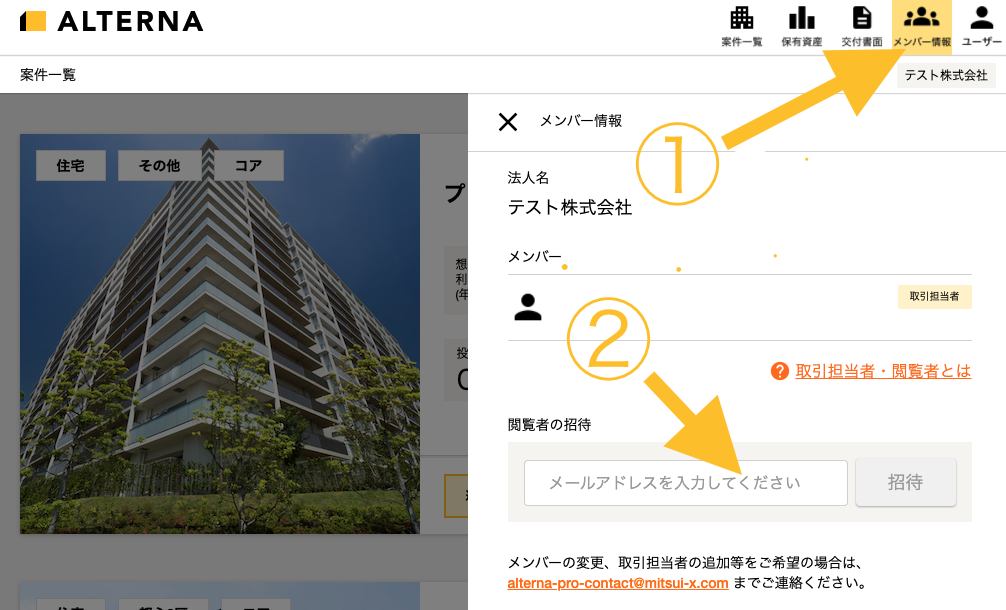Open the 保有資産 bar chart icon
Image resolution: width=1006 pixels, height=610 pixels.
[x=801, y=26]
